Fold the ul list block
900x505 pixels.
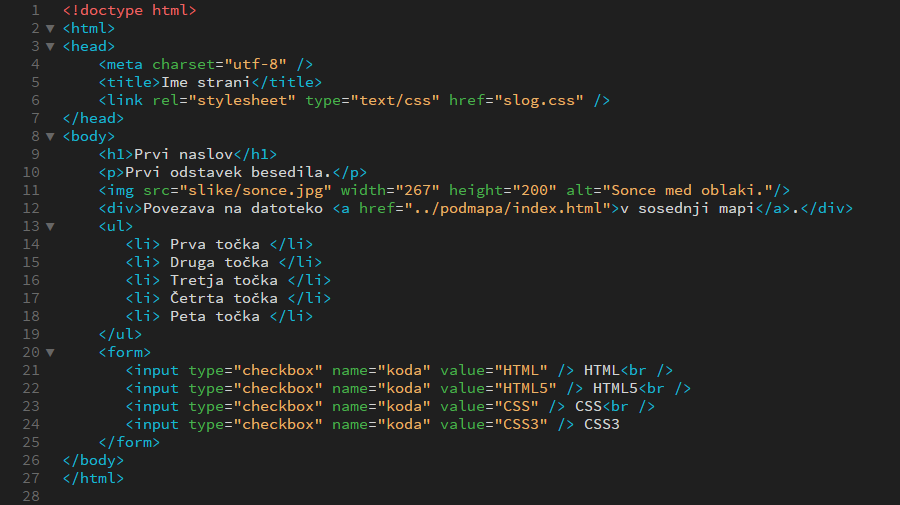click(x=51, y=227)
